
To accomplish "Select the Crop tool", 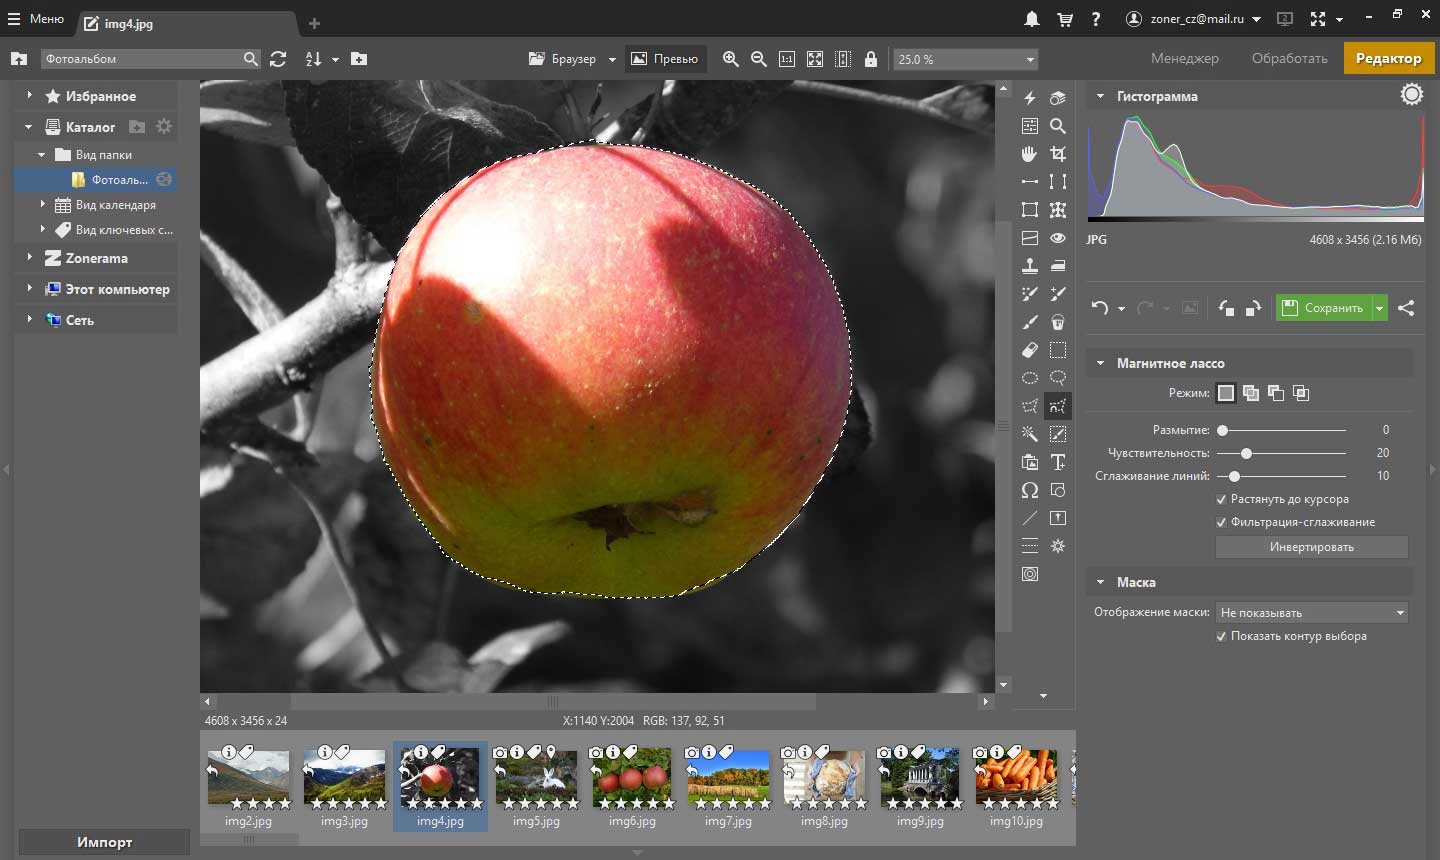I will [1058, 154].
